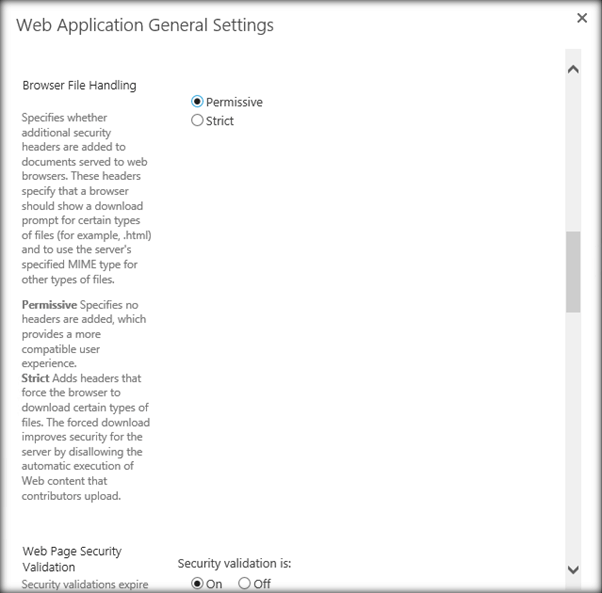Image resolution: width=602 pixels, height=593 pixels.
Task: Turn security validation On
Action: [x=197, y=584]
